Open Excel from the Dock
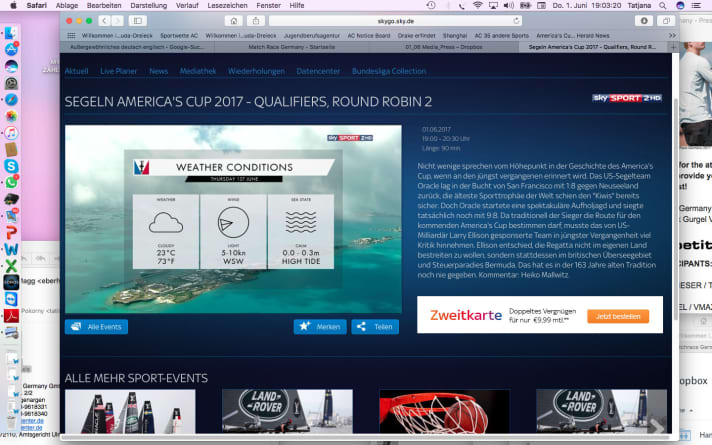712x445 pixels. [11, 266]
